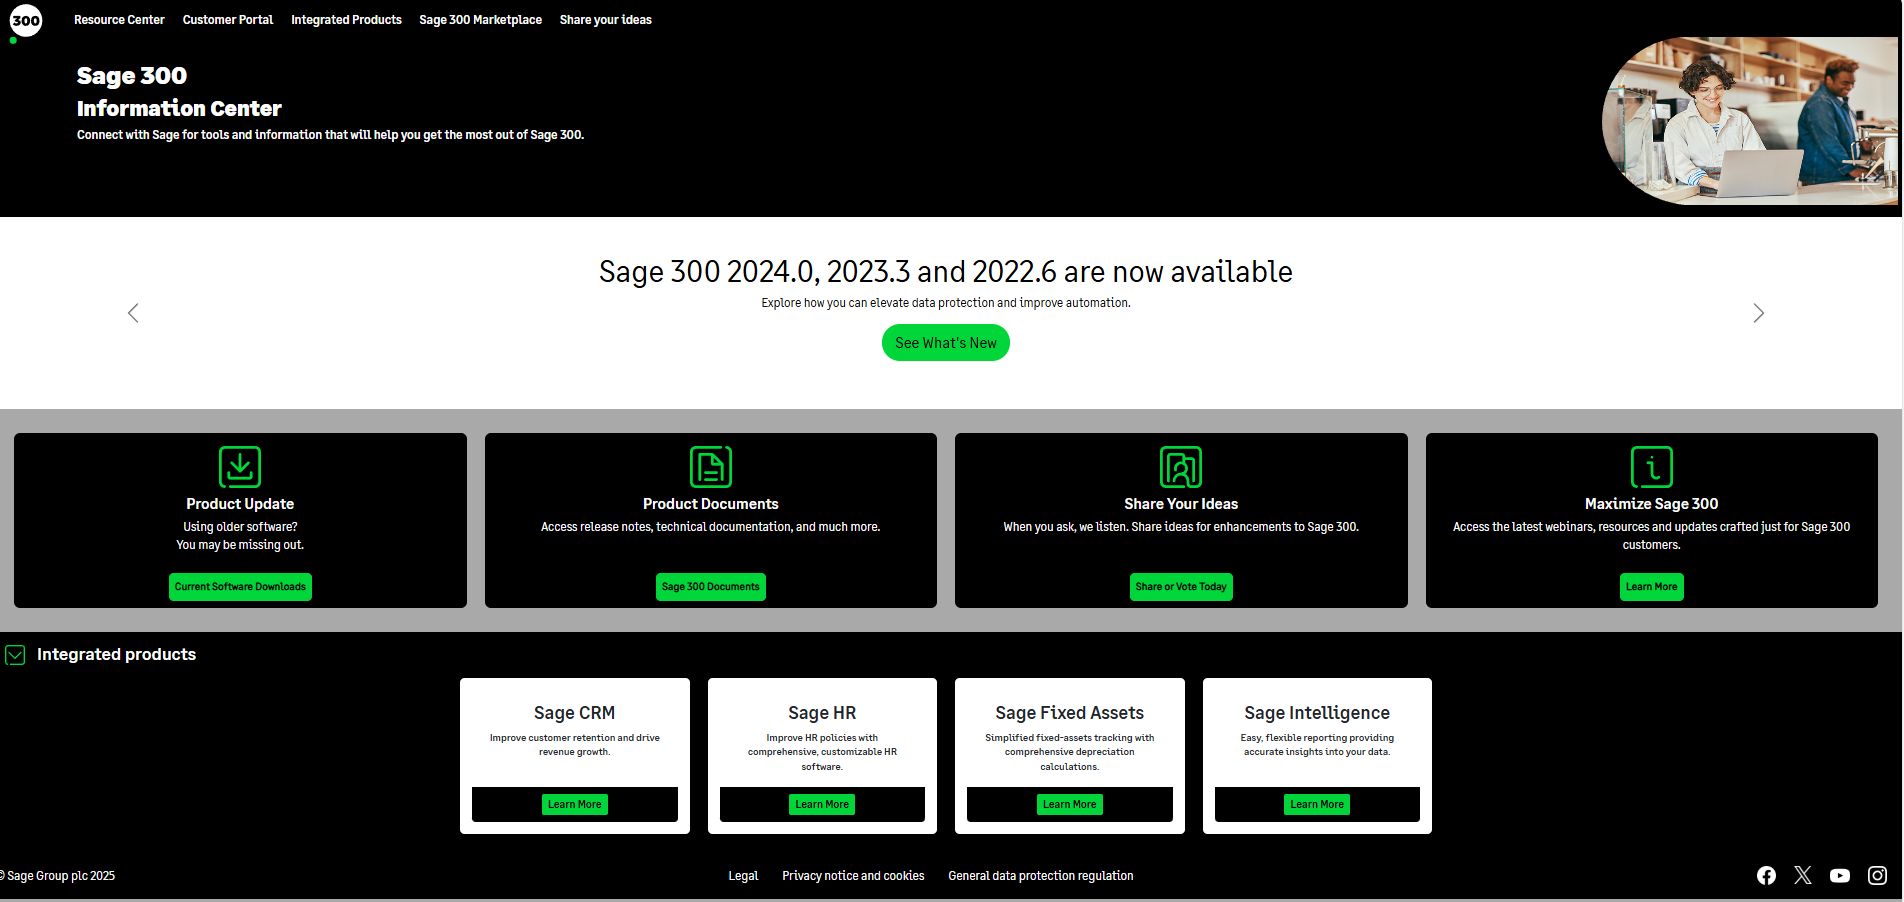Open the YouTube social icon

(x=1840, y=876)
